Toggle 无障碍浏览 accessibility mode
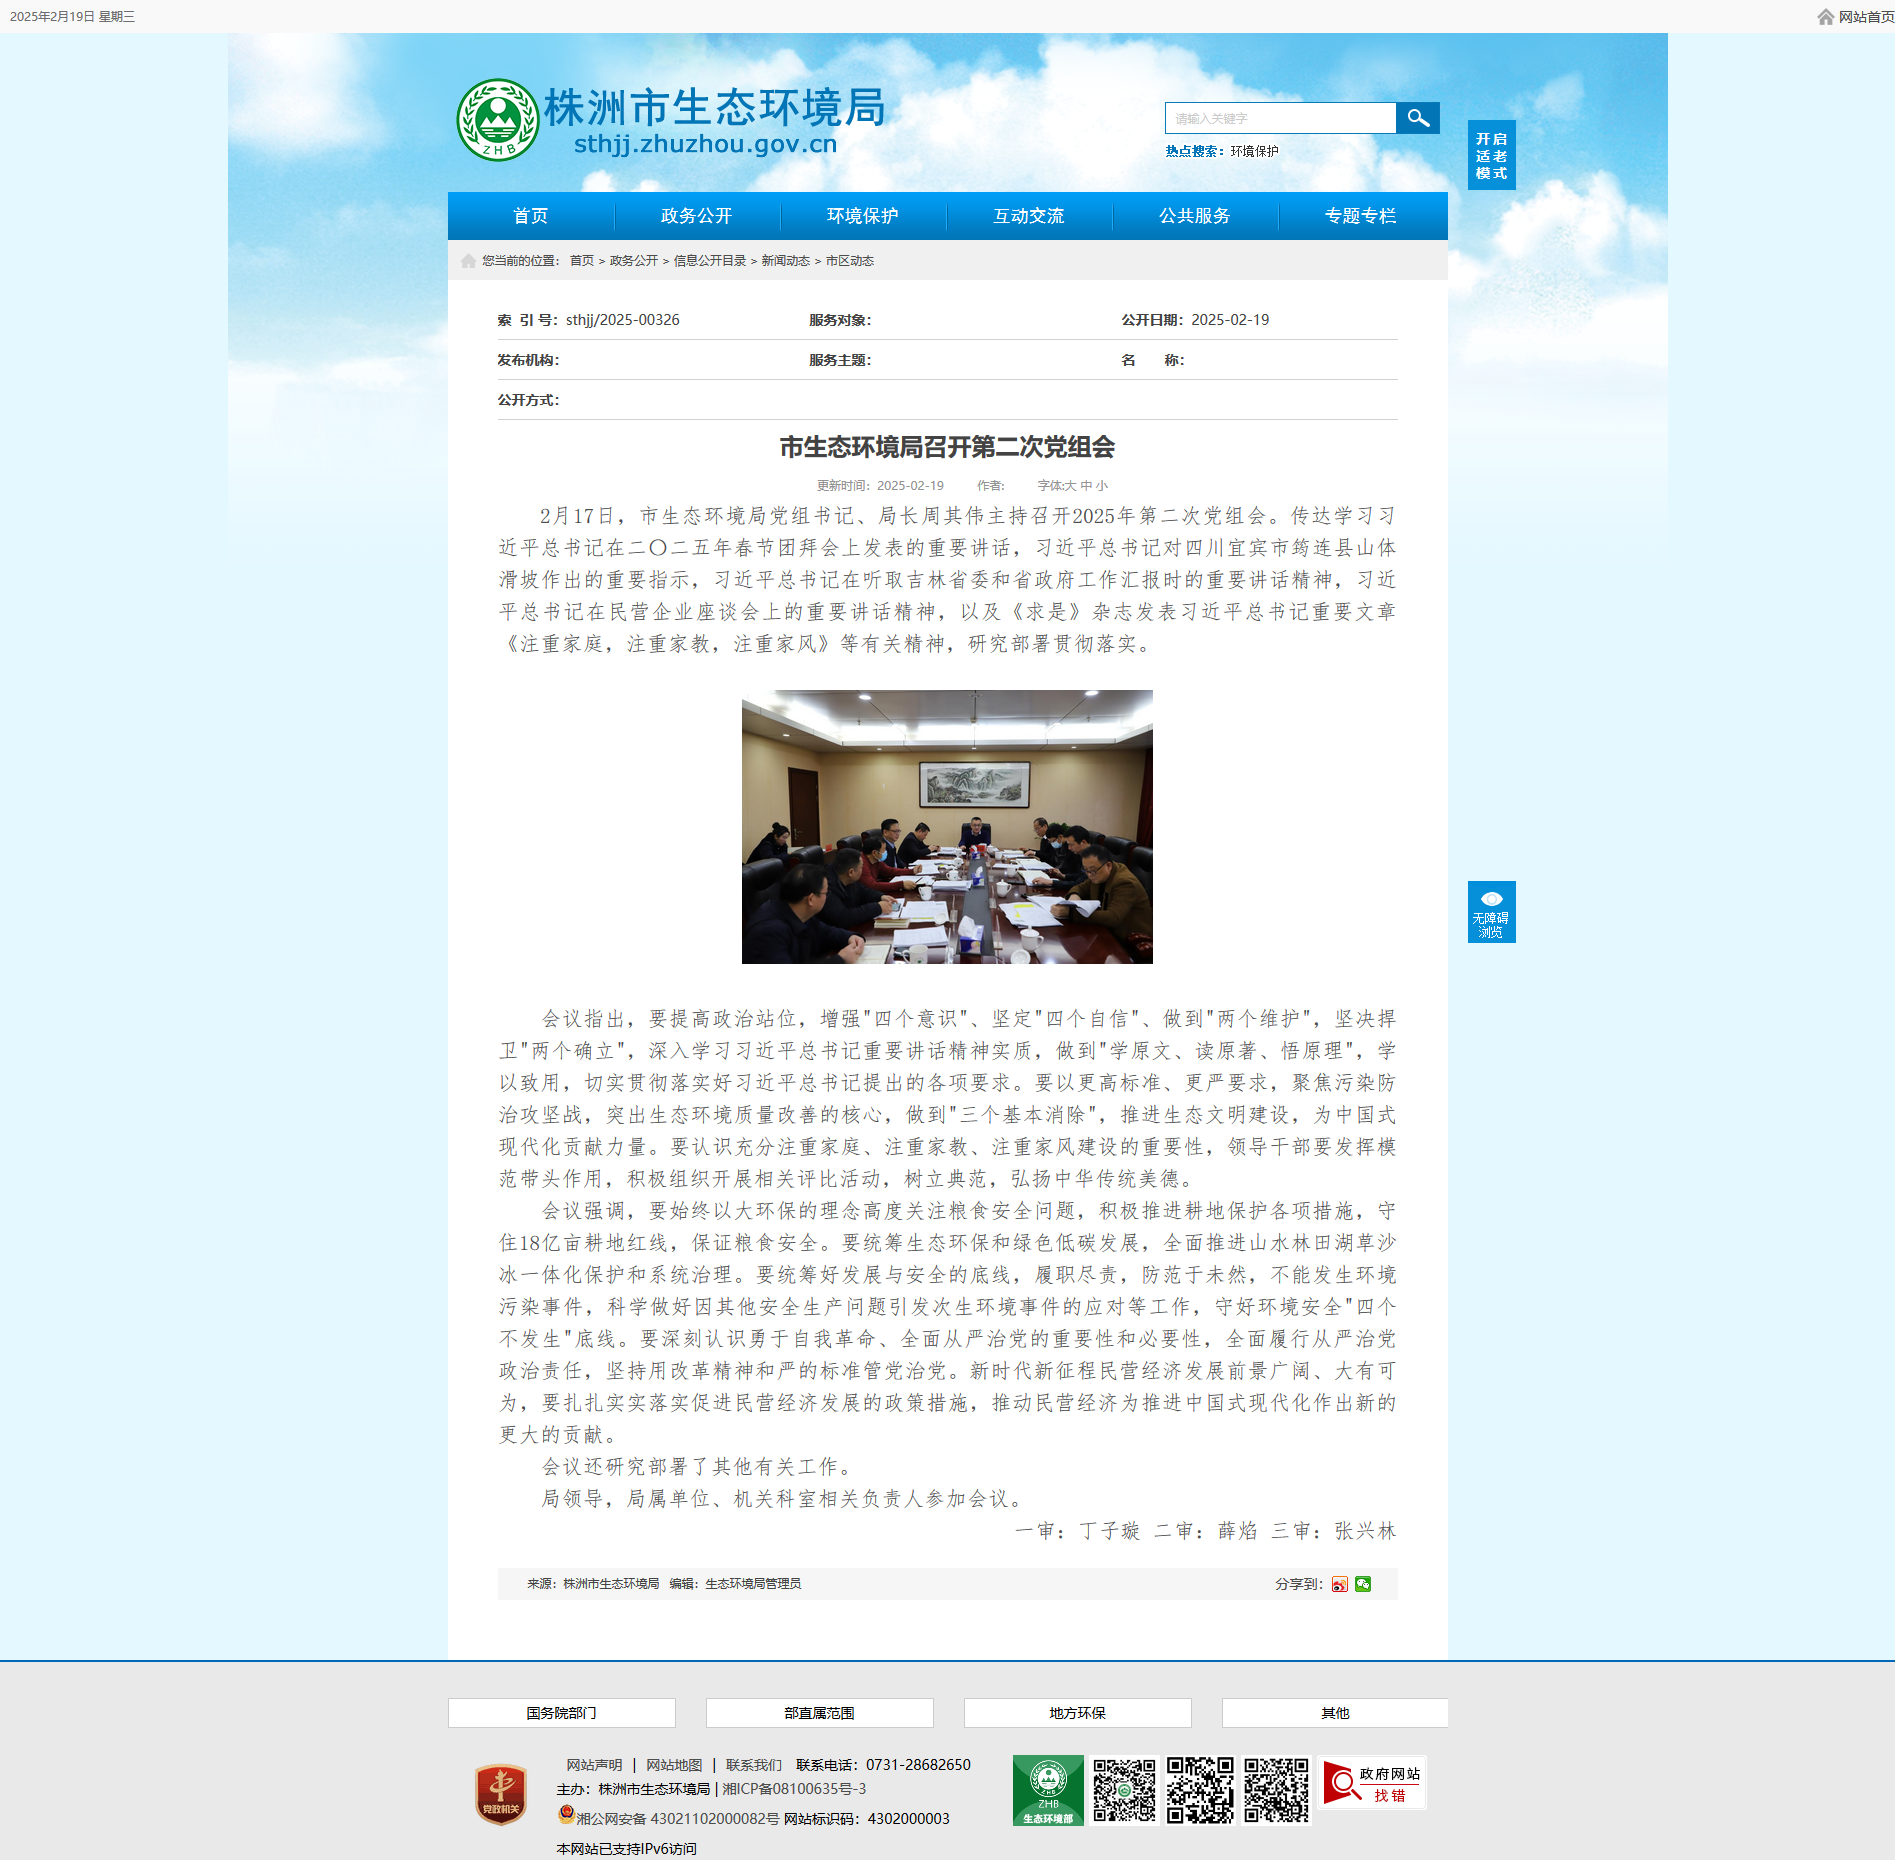 pyautogui.click(x=1491, y=912)
